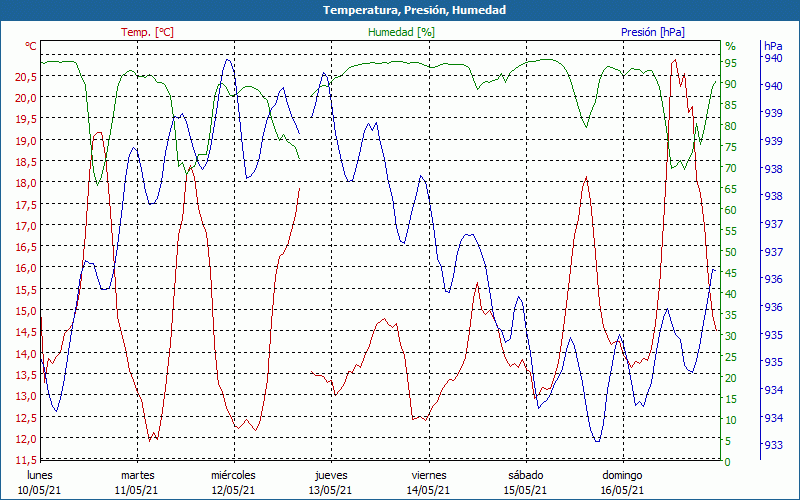
Task: Click the '17,5' temperature axis value
Action: click(26, 205)
